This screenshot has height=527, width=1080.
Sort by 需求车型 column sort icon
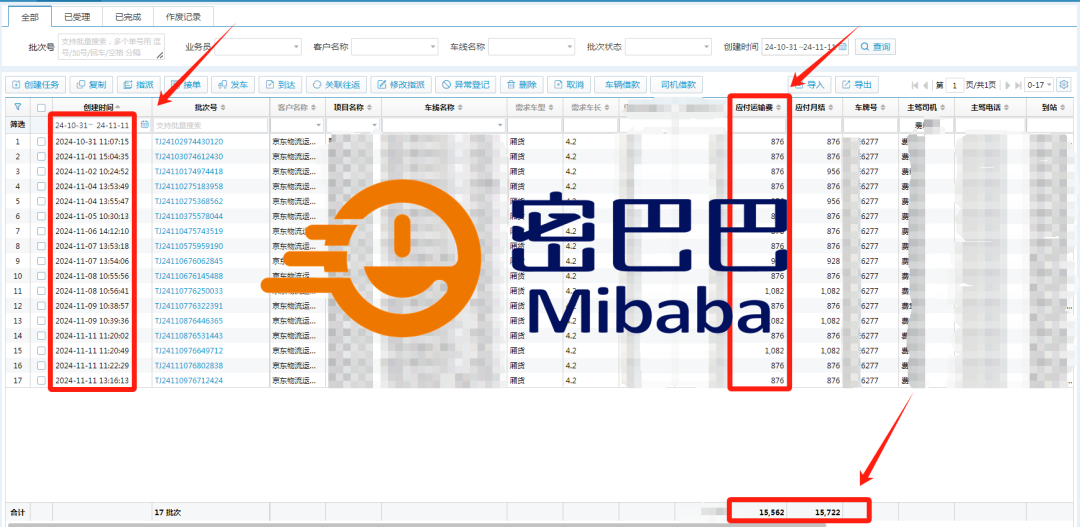pyautogui.click(x=552, y=108)
